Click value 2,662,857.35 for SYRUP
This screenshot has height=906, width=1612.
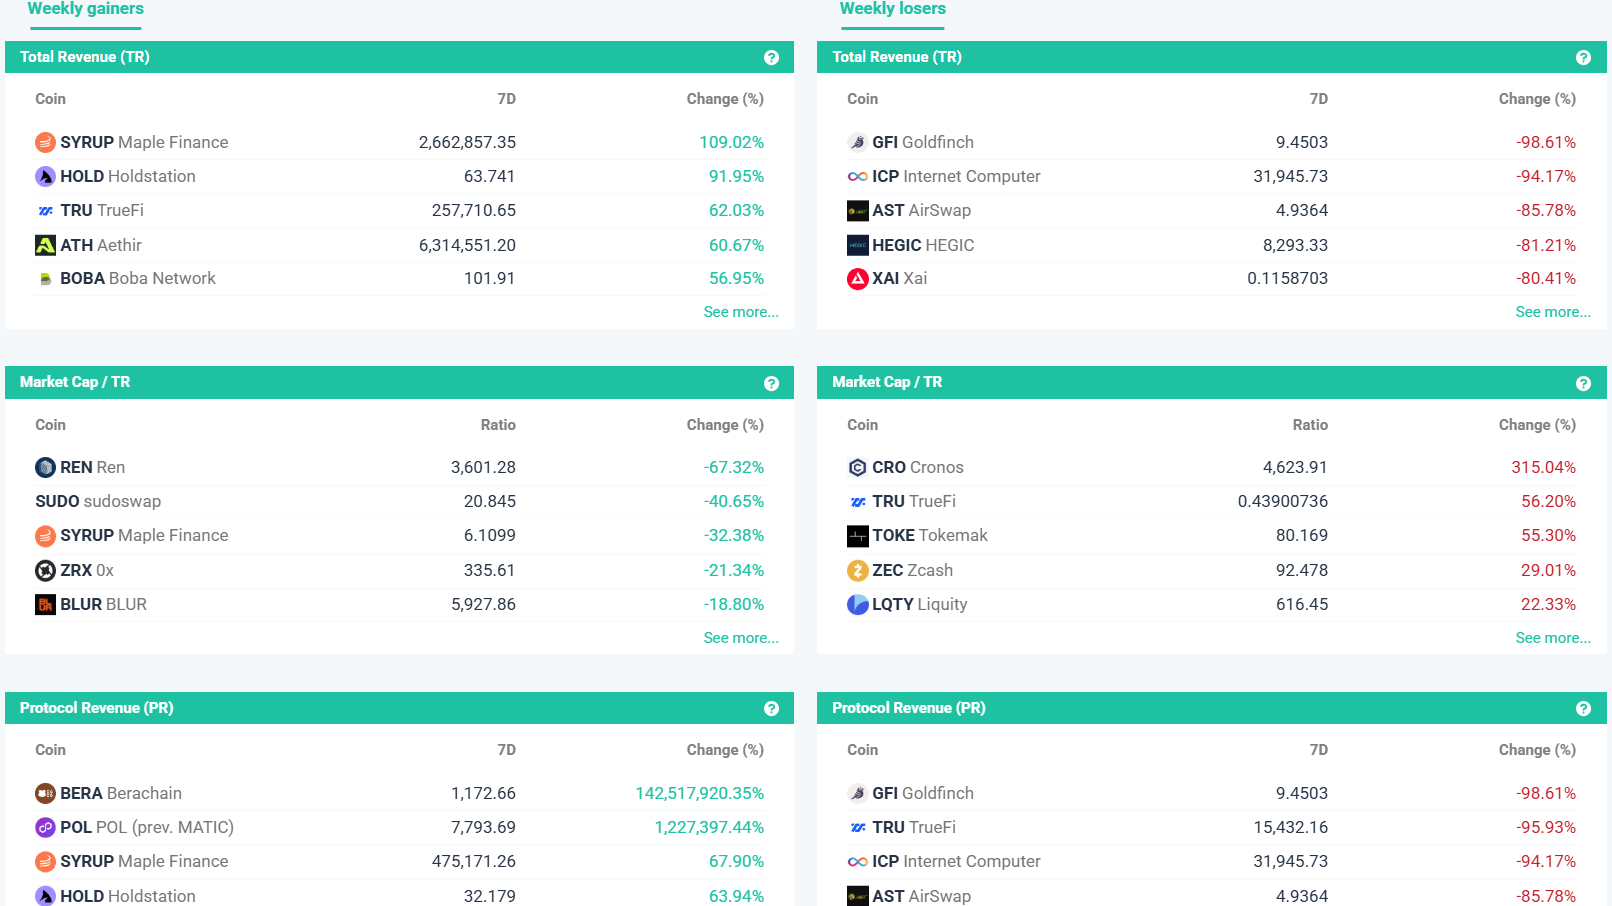point(467,142)
